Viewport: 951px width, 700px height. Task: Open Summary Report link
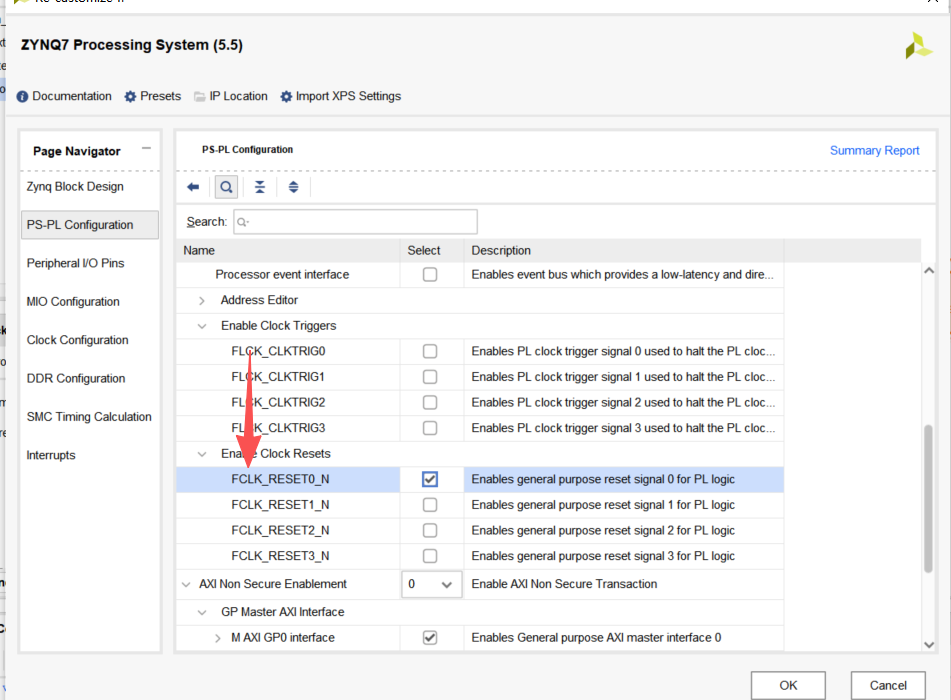pyautogui.click(x=875, y=150)
